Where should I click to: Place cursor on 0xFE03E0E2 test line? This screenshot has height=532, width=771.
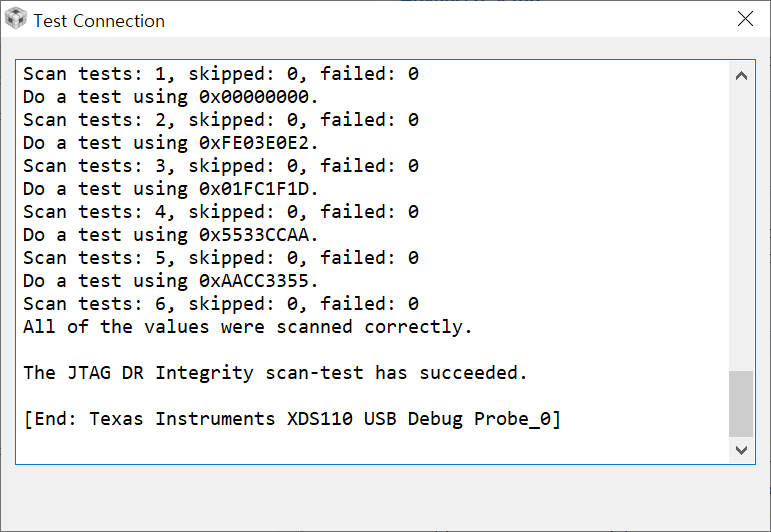[171, 143]
